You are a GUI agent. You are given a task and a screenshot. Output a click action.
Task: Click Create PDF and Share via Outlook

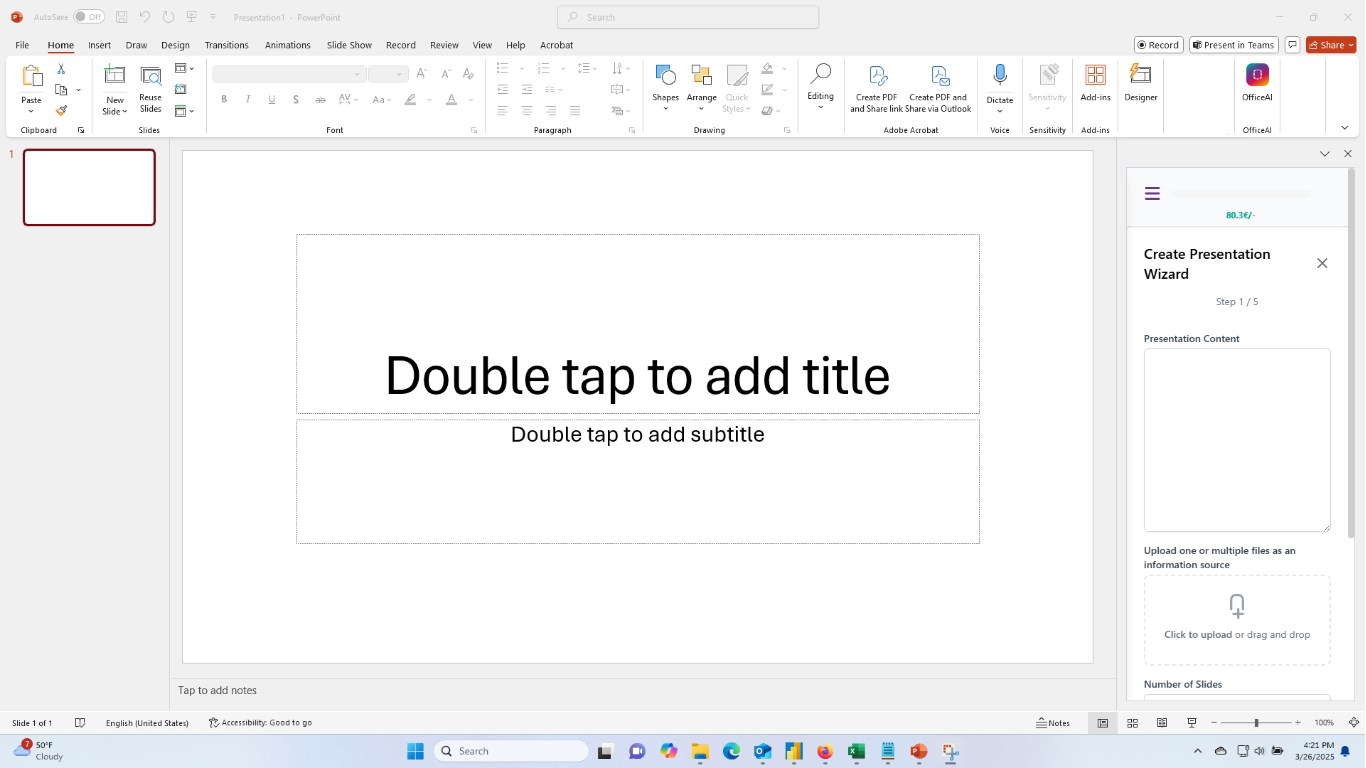(939, 76)
